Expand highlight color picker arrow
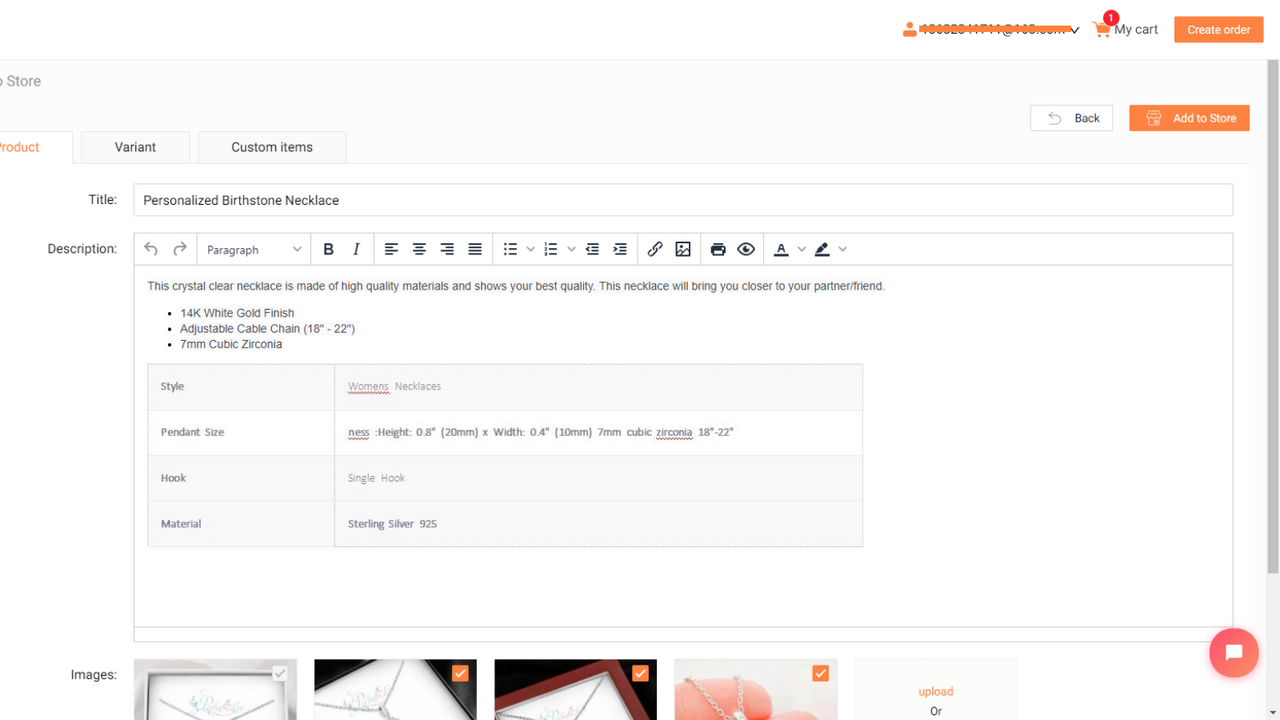The width and height of the screenshot is (1280, 720). coord(843,249)
